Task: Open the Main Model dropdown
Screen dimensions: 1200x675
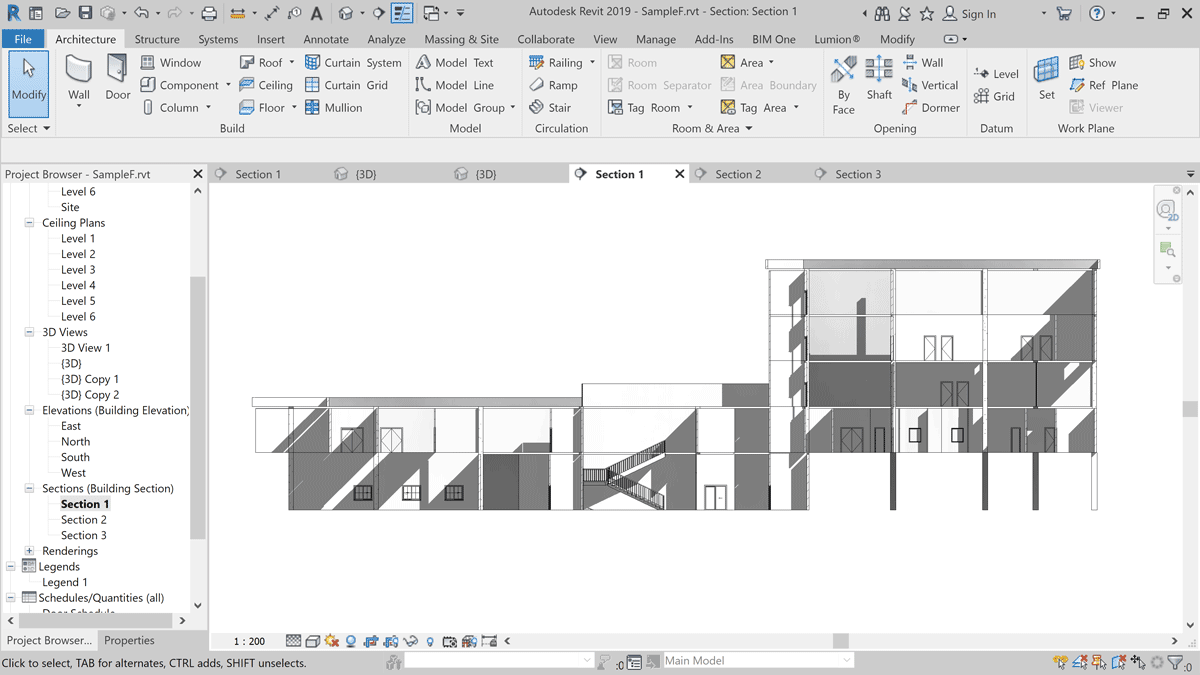Action: (x=845, y=661)
